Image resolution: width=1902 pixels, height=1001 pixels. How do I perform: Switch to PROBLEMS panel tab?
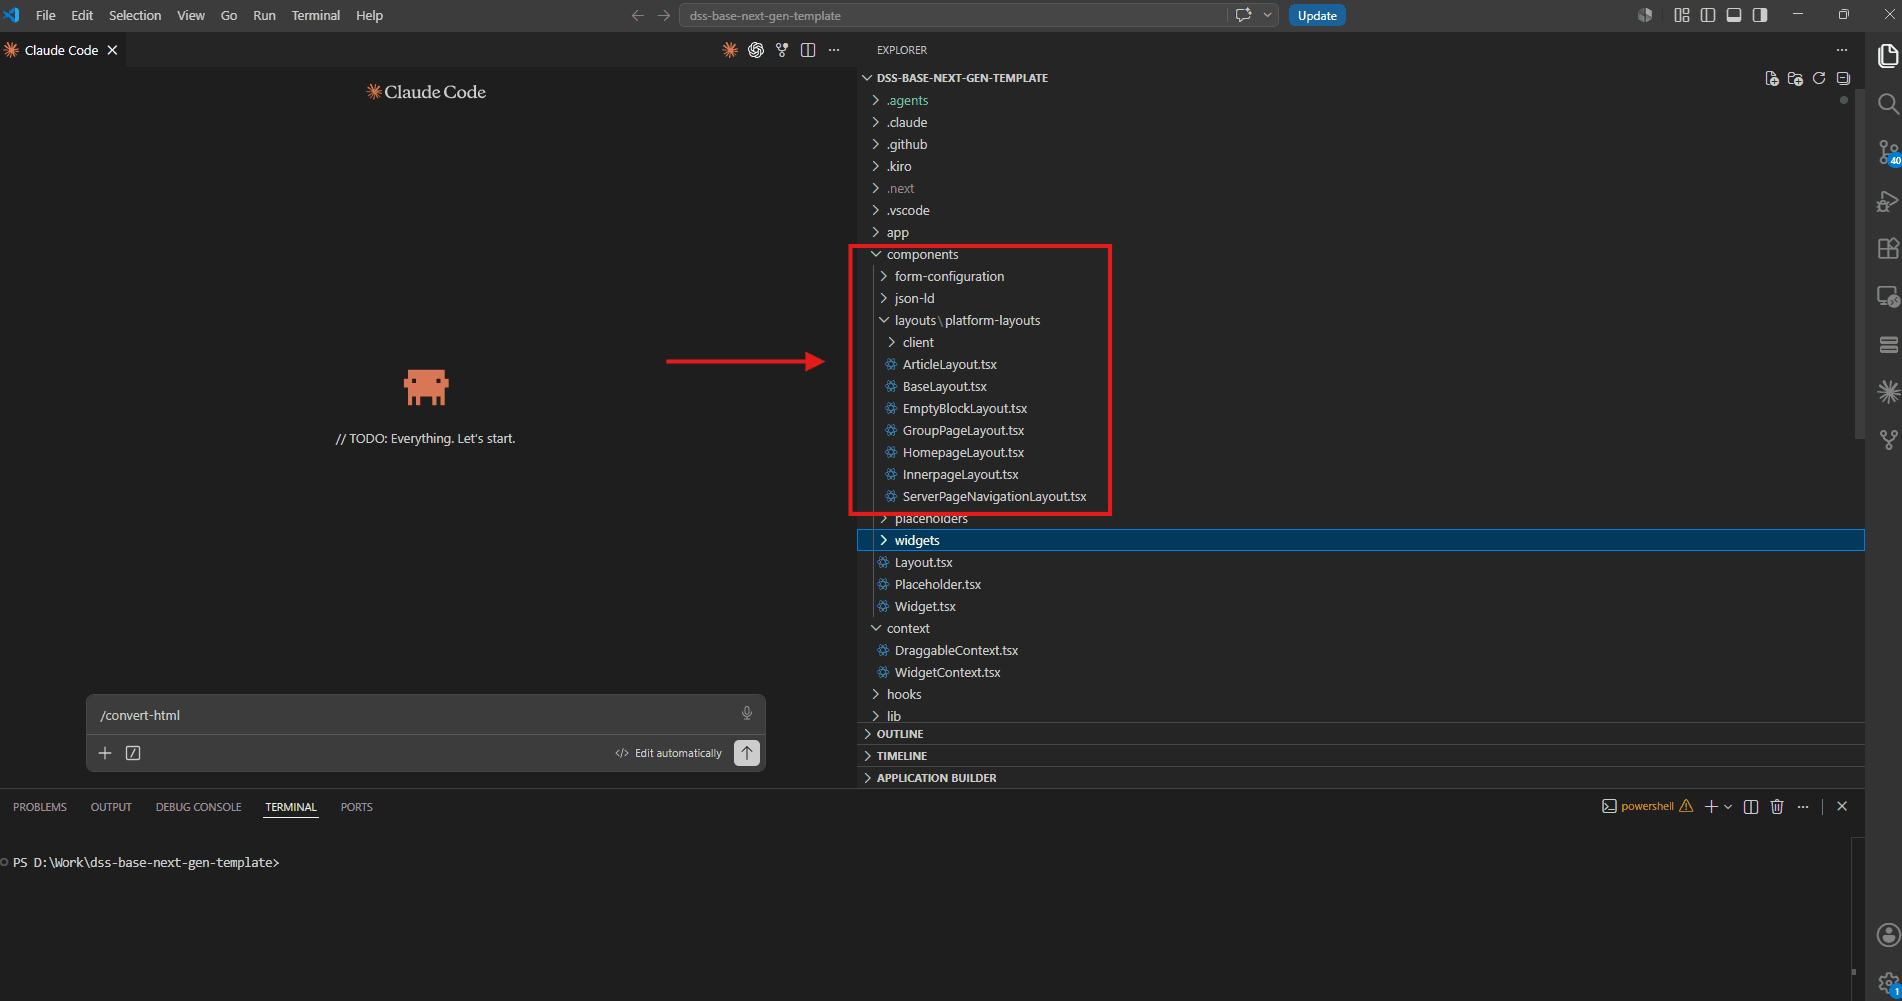pos(40,807)
